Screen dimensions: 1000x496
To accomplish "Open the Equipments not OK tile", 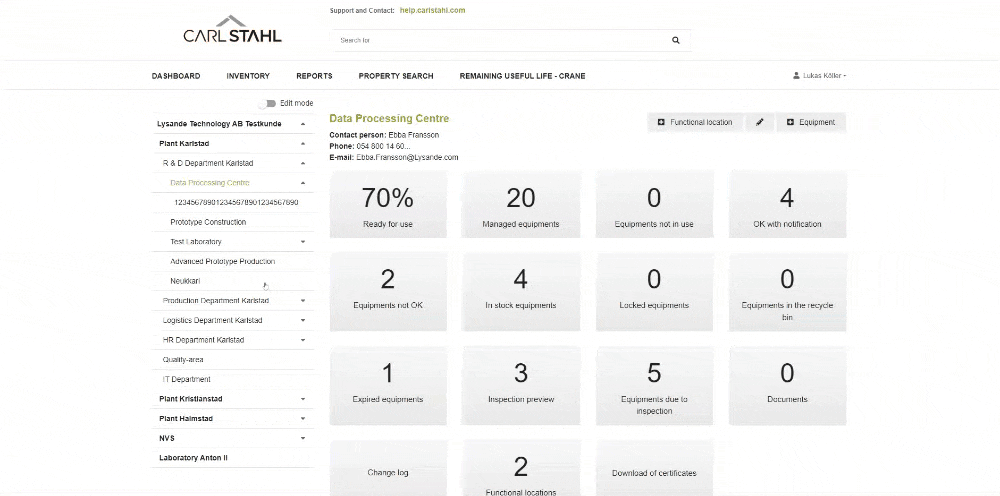I will tap(388, 290).
